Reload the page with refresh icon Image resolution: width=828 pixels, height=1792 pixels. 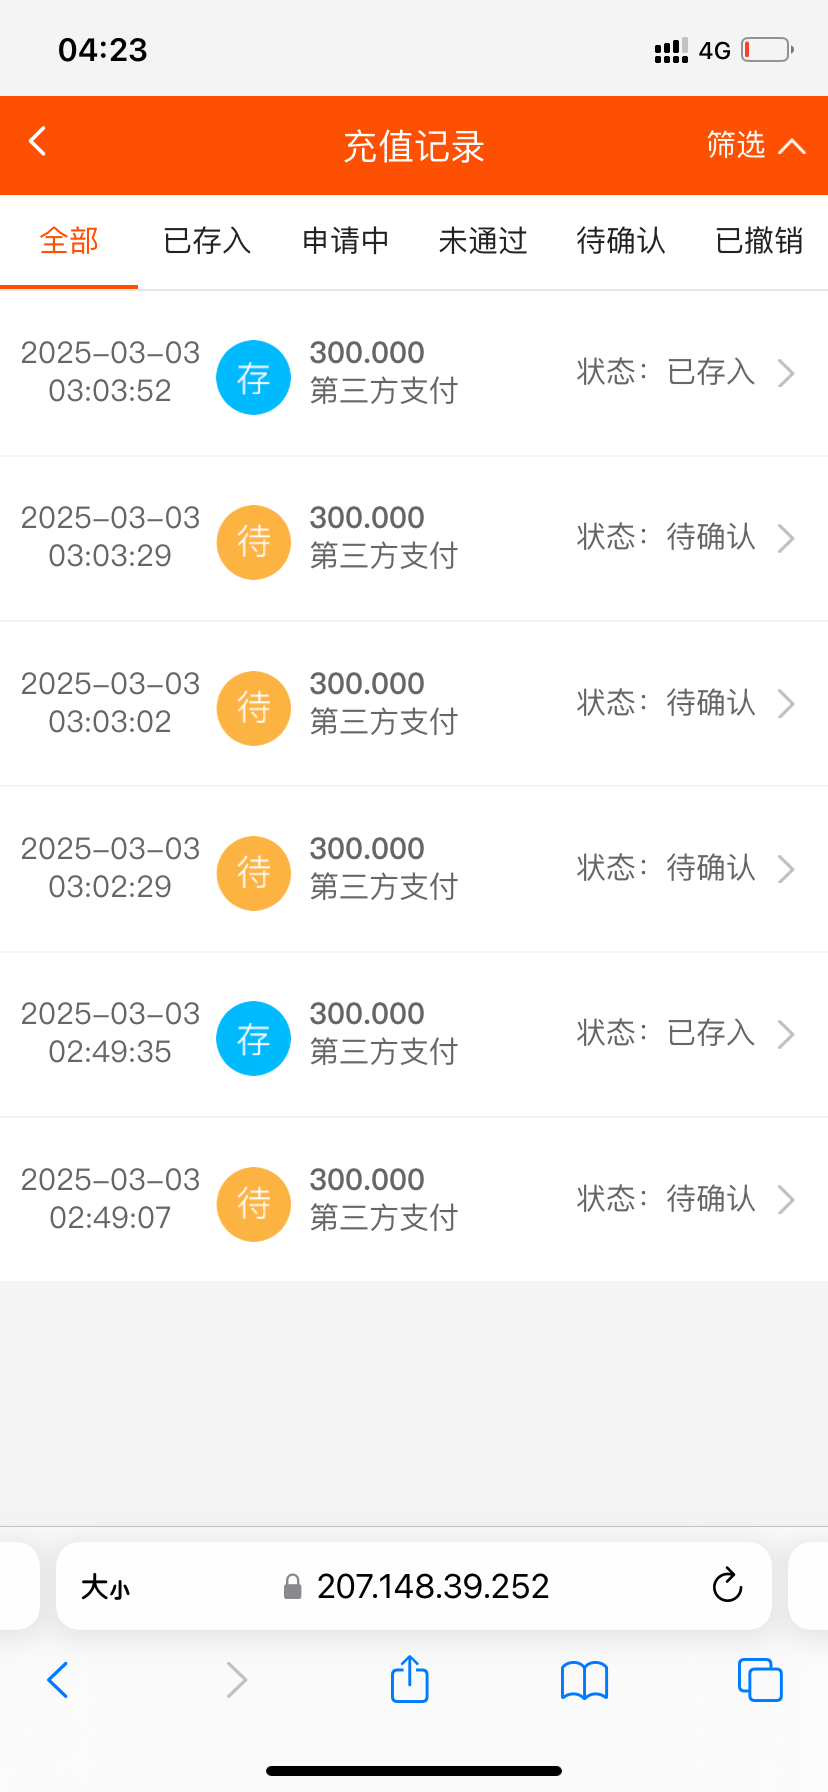click(727, 1586)
